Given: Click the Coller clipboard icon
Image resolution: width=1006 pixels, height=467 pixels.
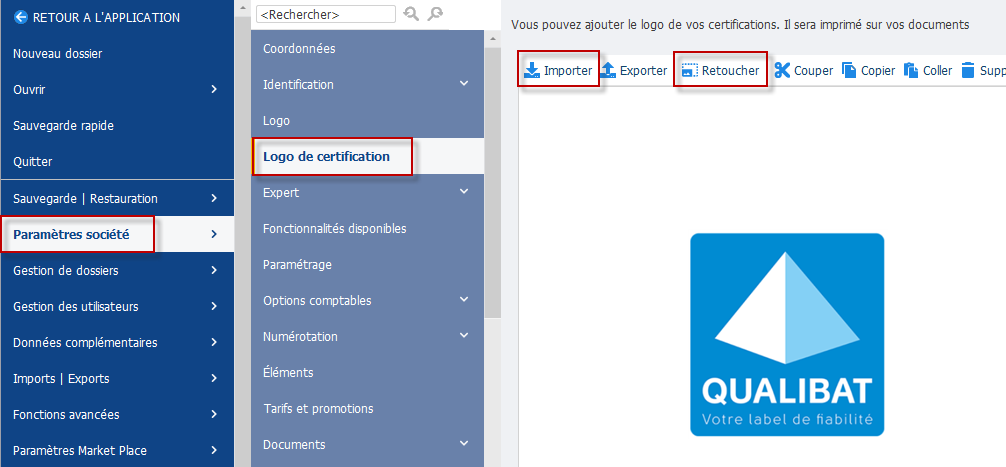Looking at the screenshot, I should click(x=911, y=70).
